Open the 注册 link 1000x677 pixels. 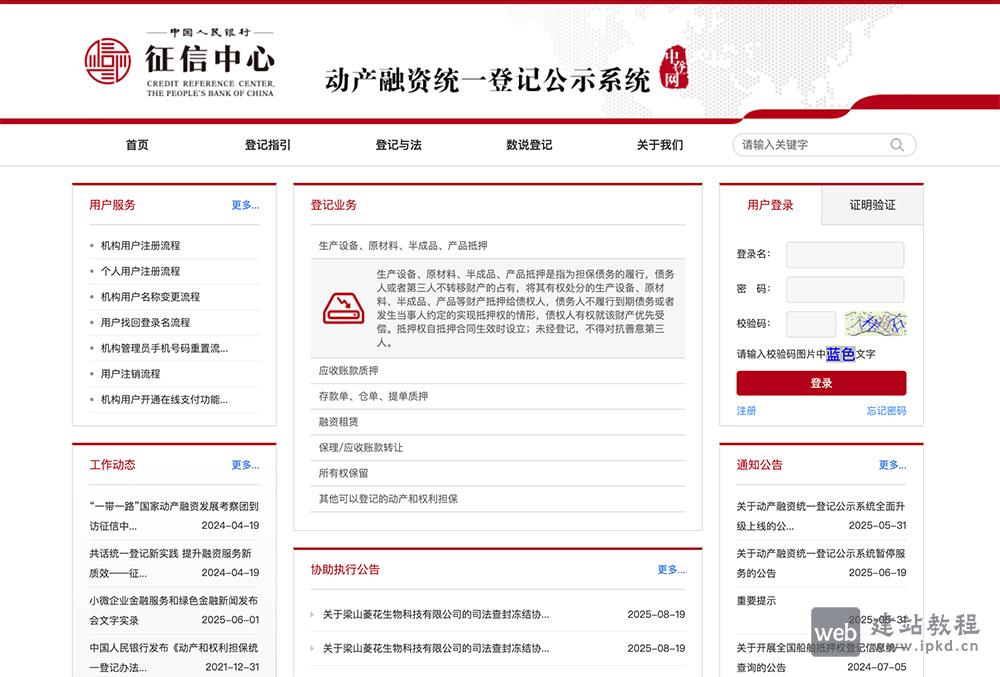[x=746, y=411]
